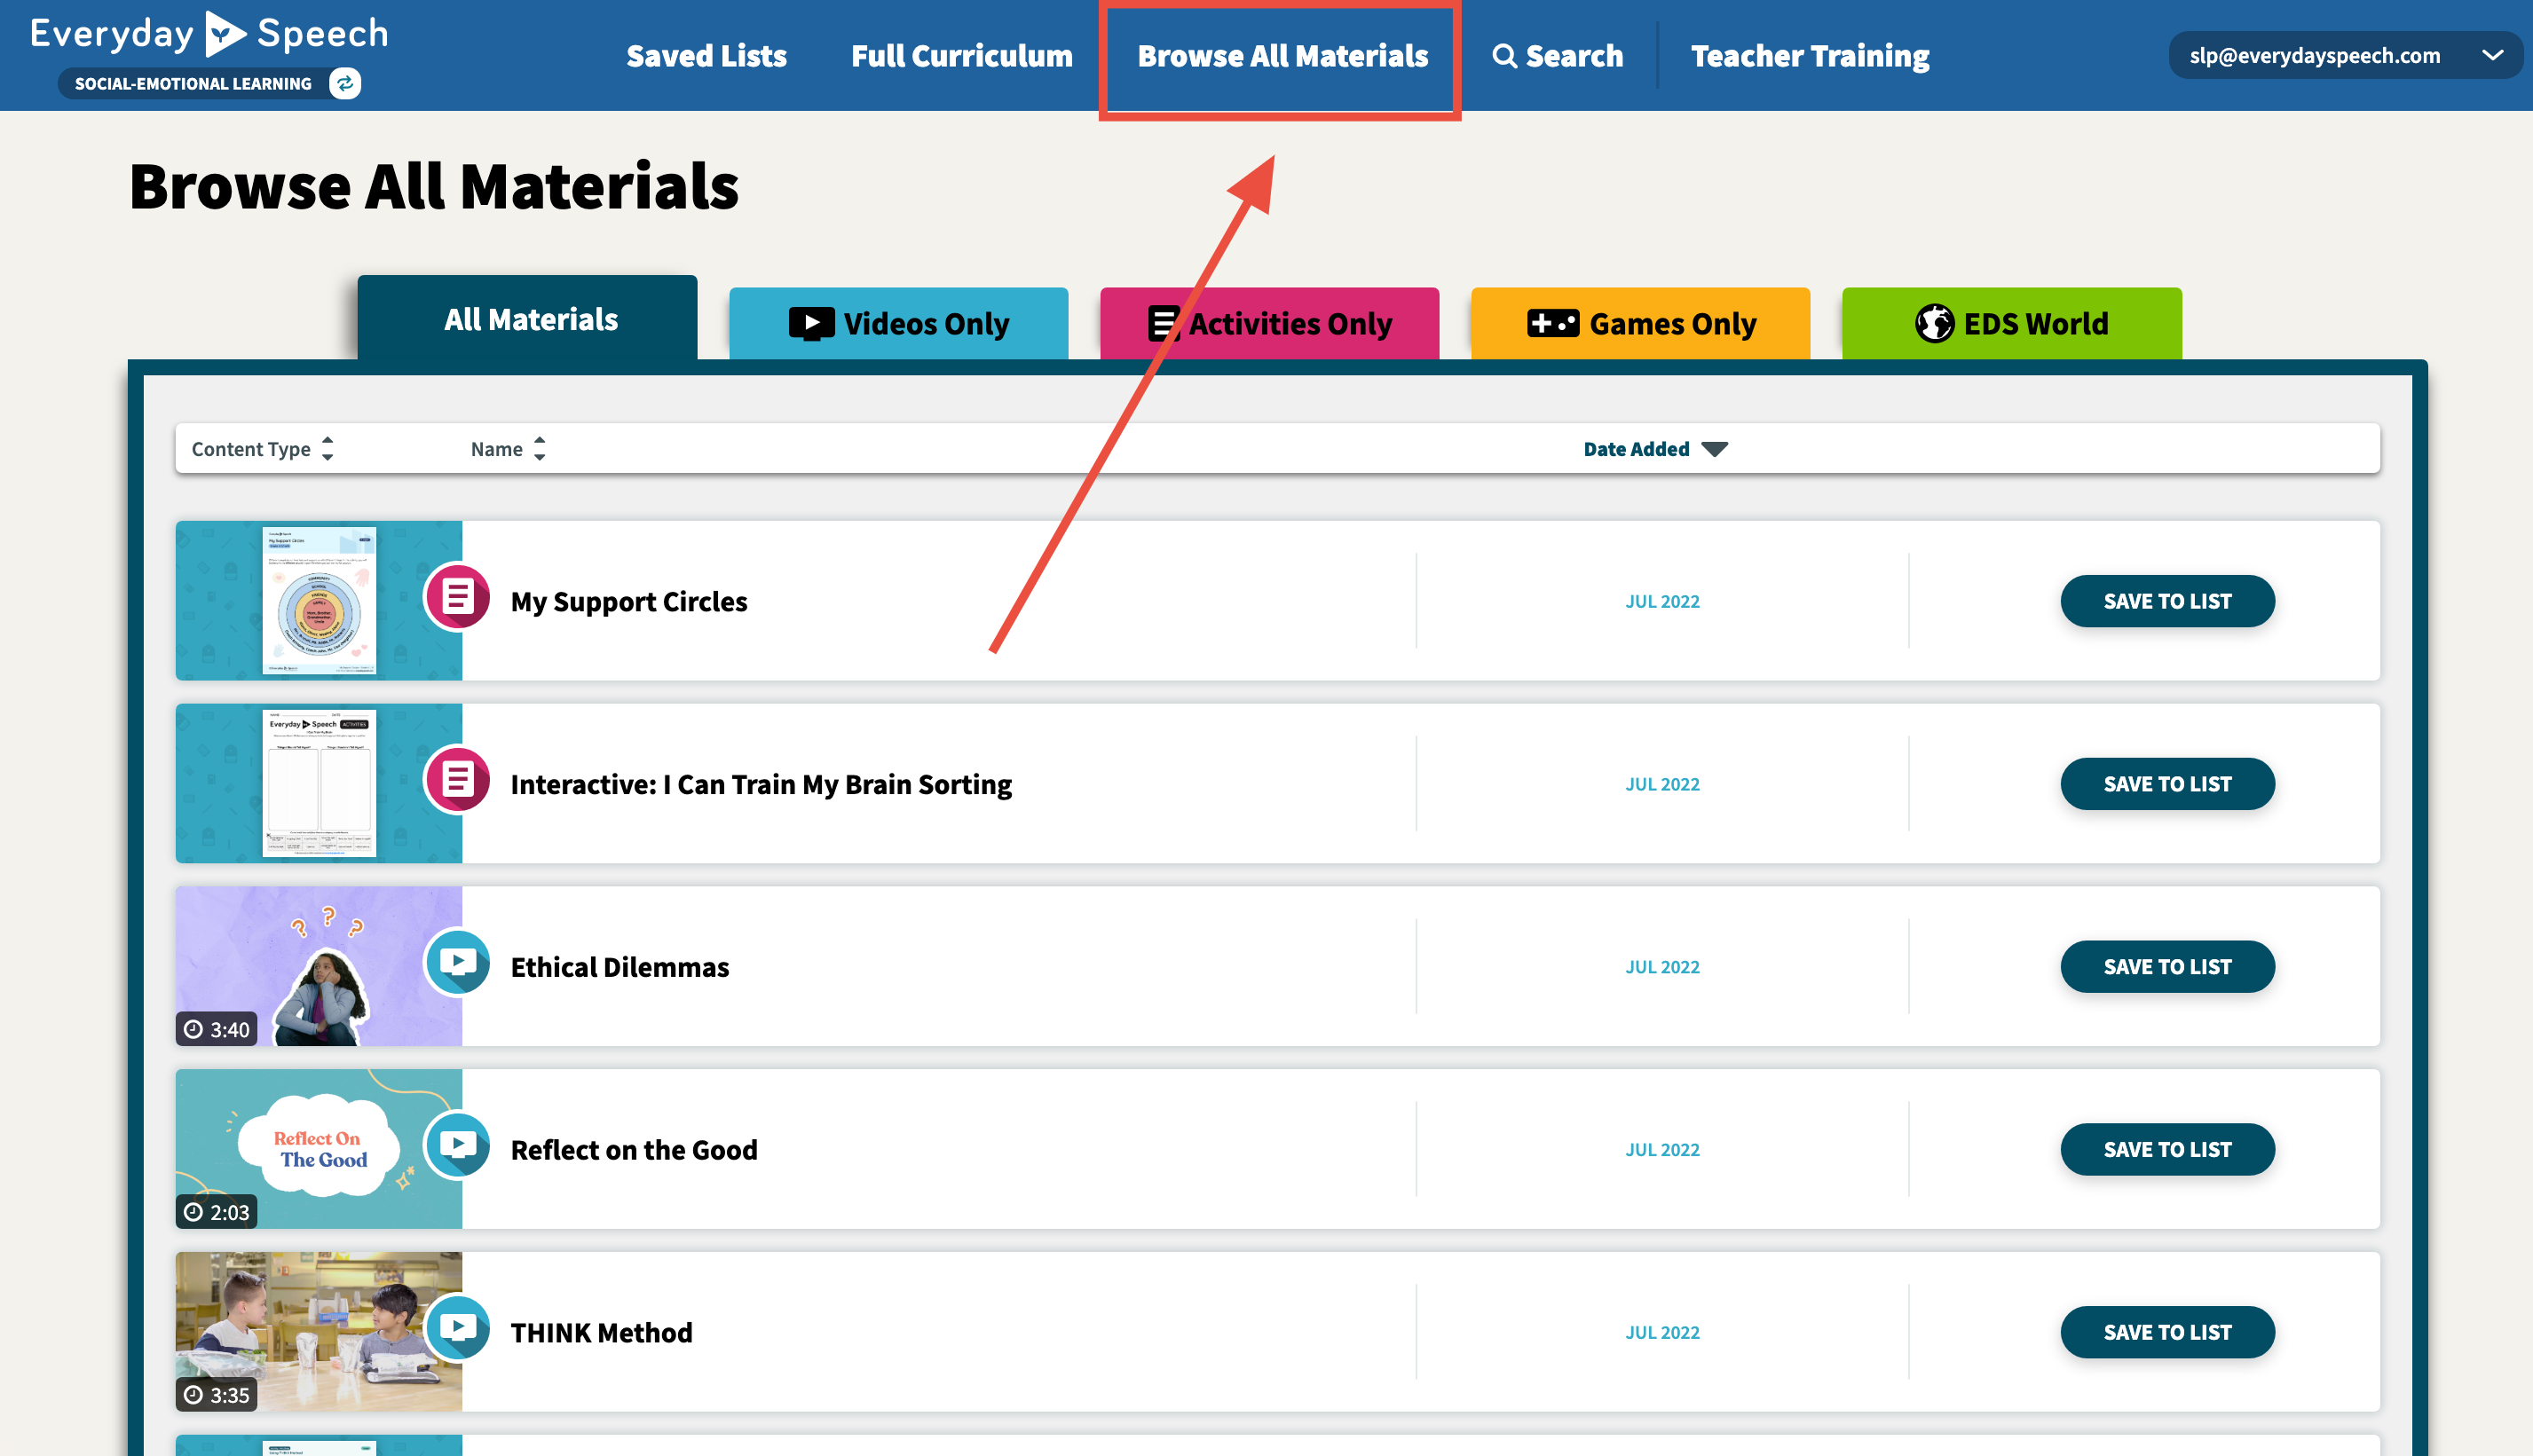Click the video icon beside THINK Method
This screenshot has height=1456, width=2533.
pos(458,1329)
